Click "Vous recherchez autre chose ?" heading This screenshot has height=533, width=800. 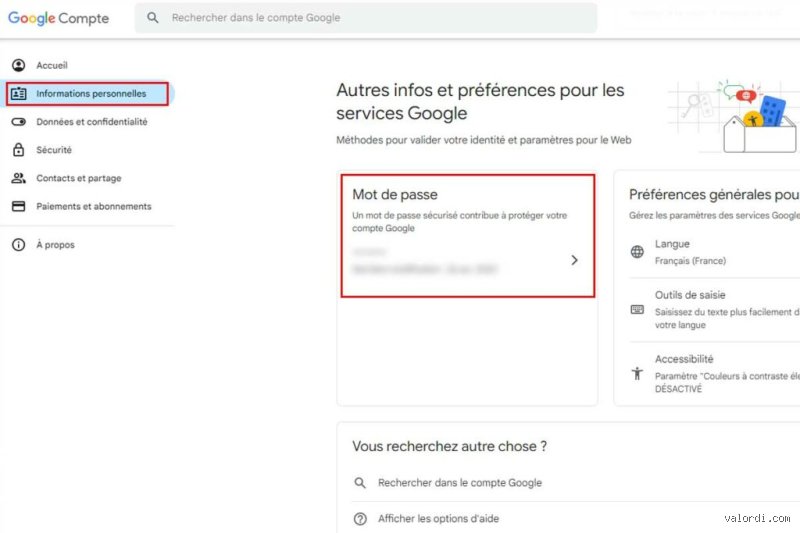449,446
